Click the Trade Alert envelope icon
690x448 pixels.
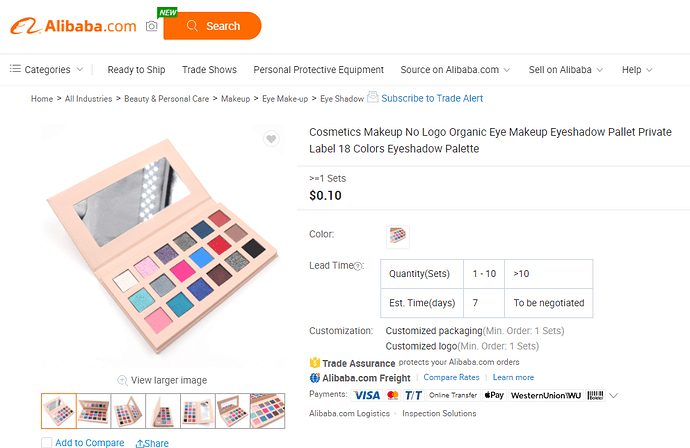[x=373, y=97]
